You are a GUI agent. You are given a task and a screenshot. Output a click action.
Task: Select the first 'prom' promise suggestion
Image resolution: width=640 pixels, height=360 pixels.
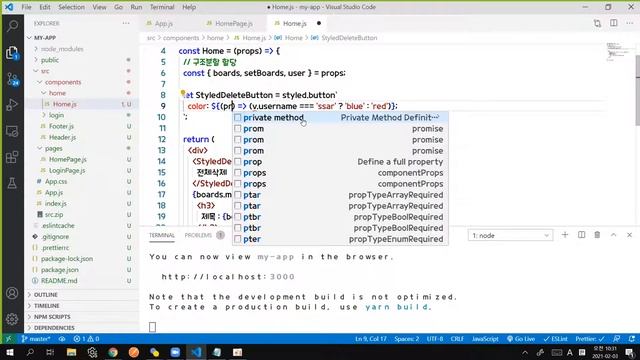[340, 129]
